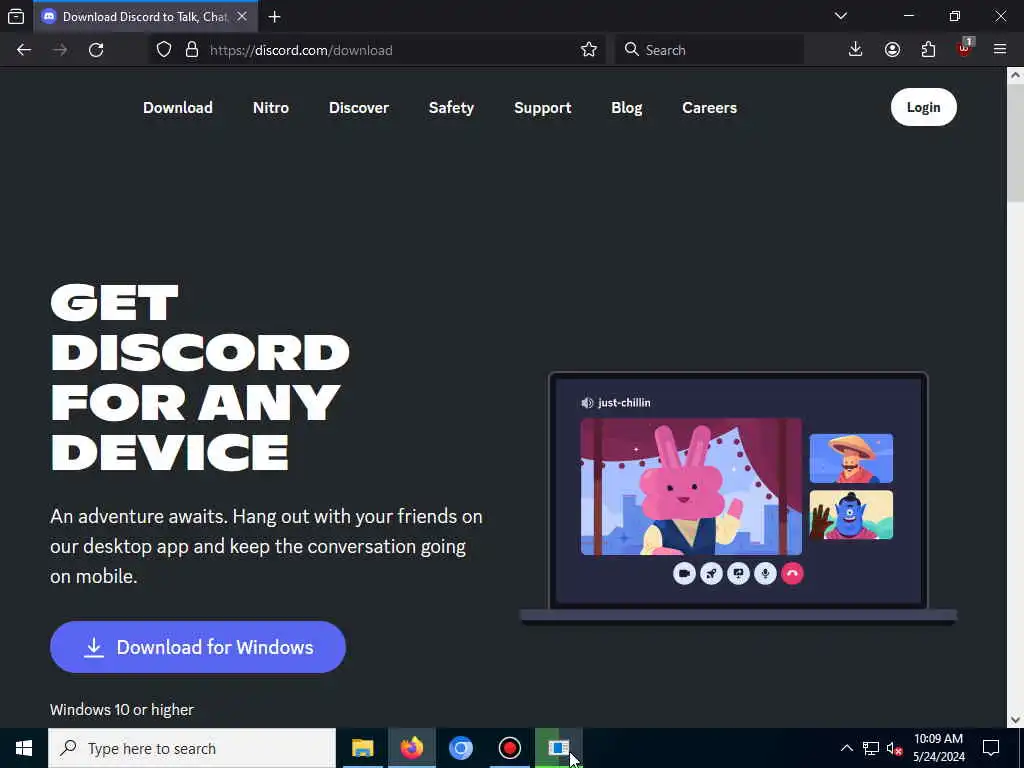Screen dimensions: 1024x768
Task: Click the network tray icon
Action: (x=871, y=748)
